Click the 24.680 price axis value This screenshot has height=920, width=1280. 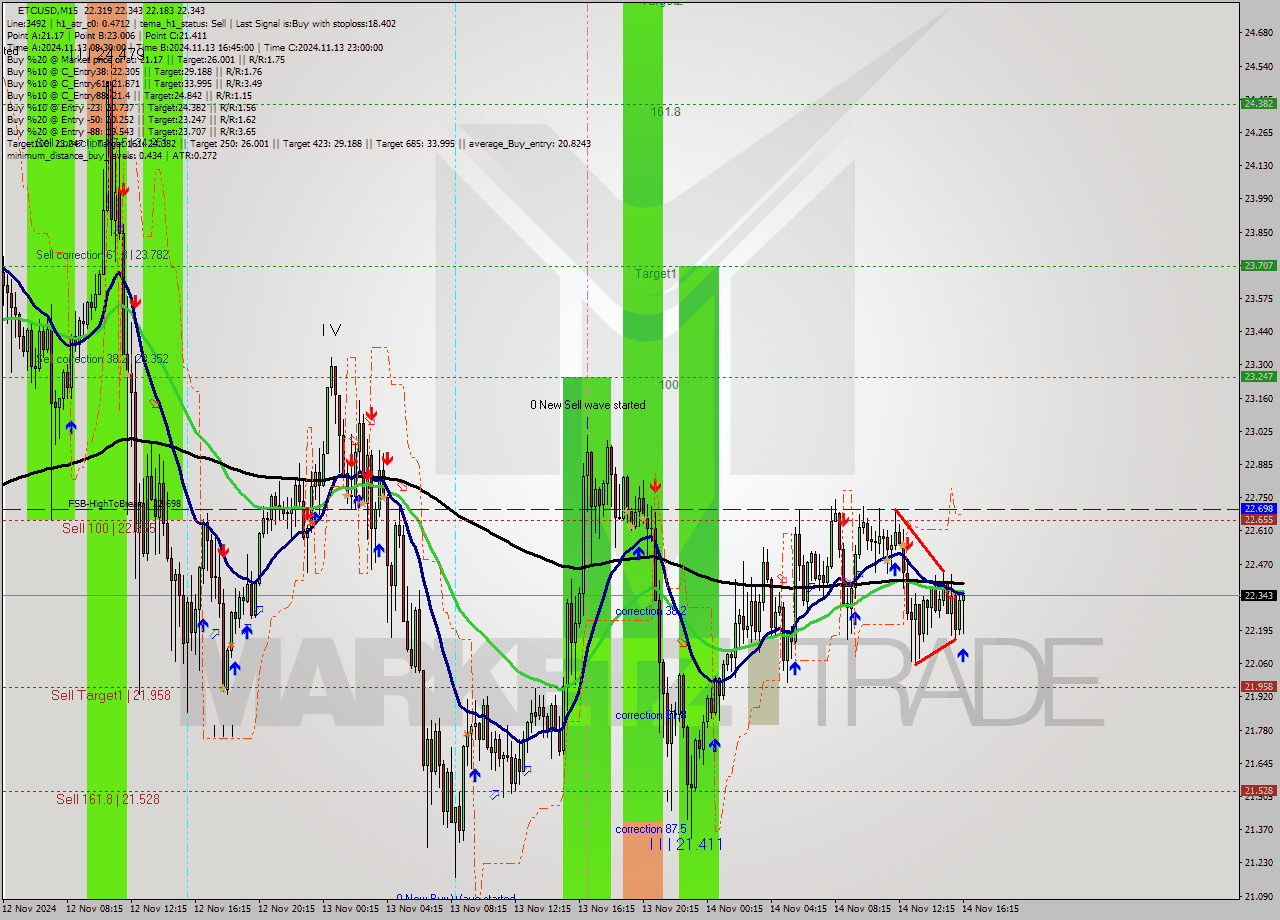(1258, 33)
